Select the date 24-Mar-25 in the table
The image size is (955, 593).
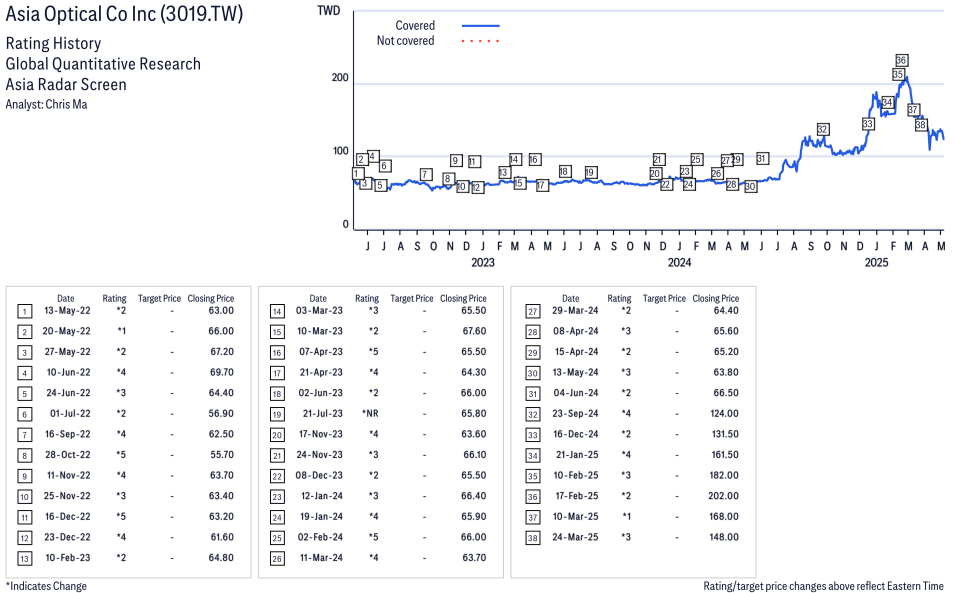tap(575, 537)
